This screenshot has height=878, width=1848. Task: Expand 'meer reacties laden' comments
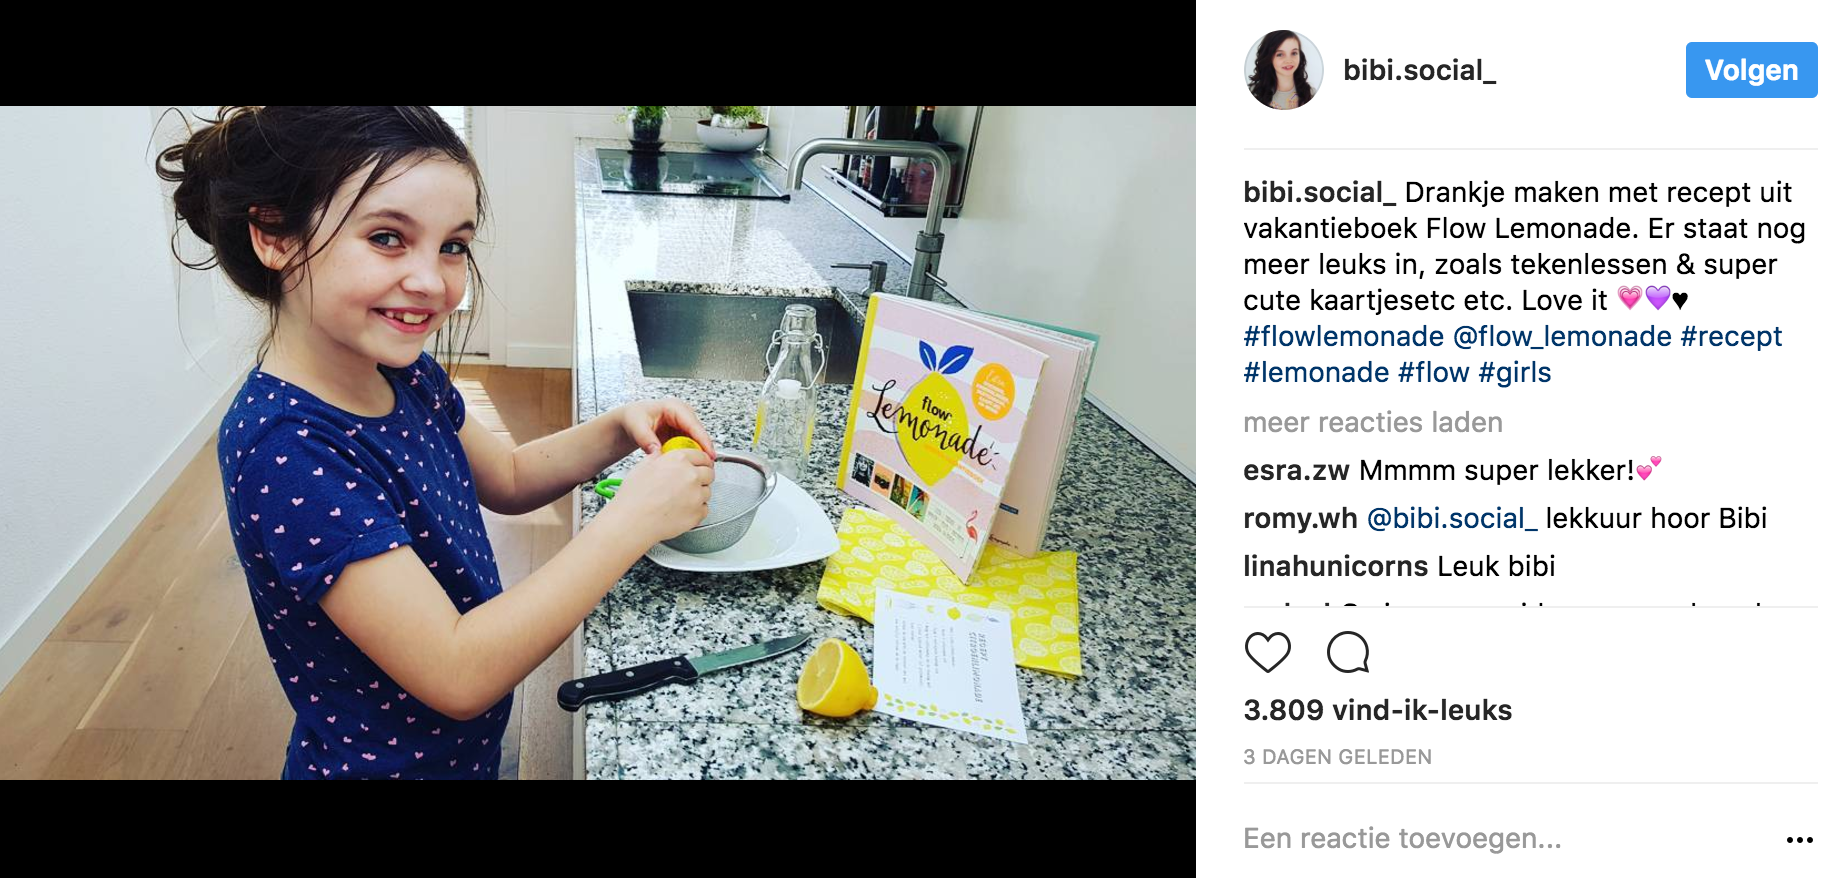coord(1373,422)
